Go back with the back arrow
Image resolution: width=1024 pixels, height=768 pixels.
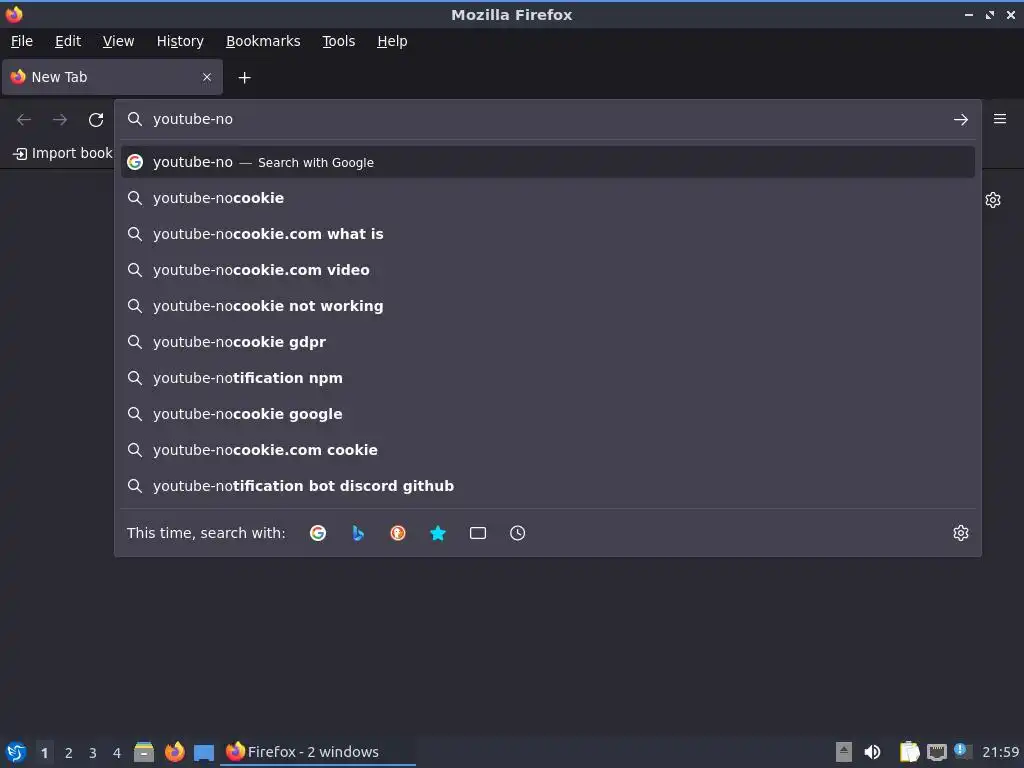click(24, 120)
